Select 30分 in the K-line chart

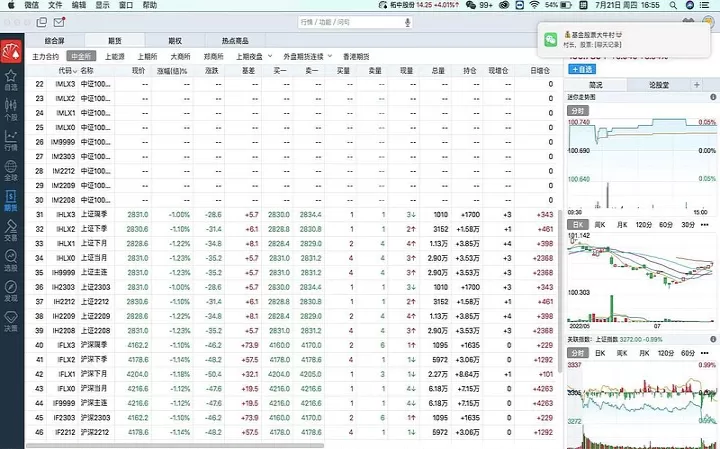pos(688,224)
